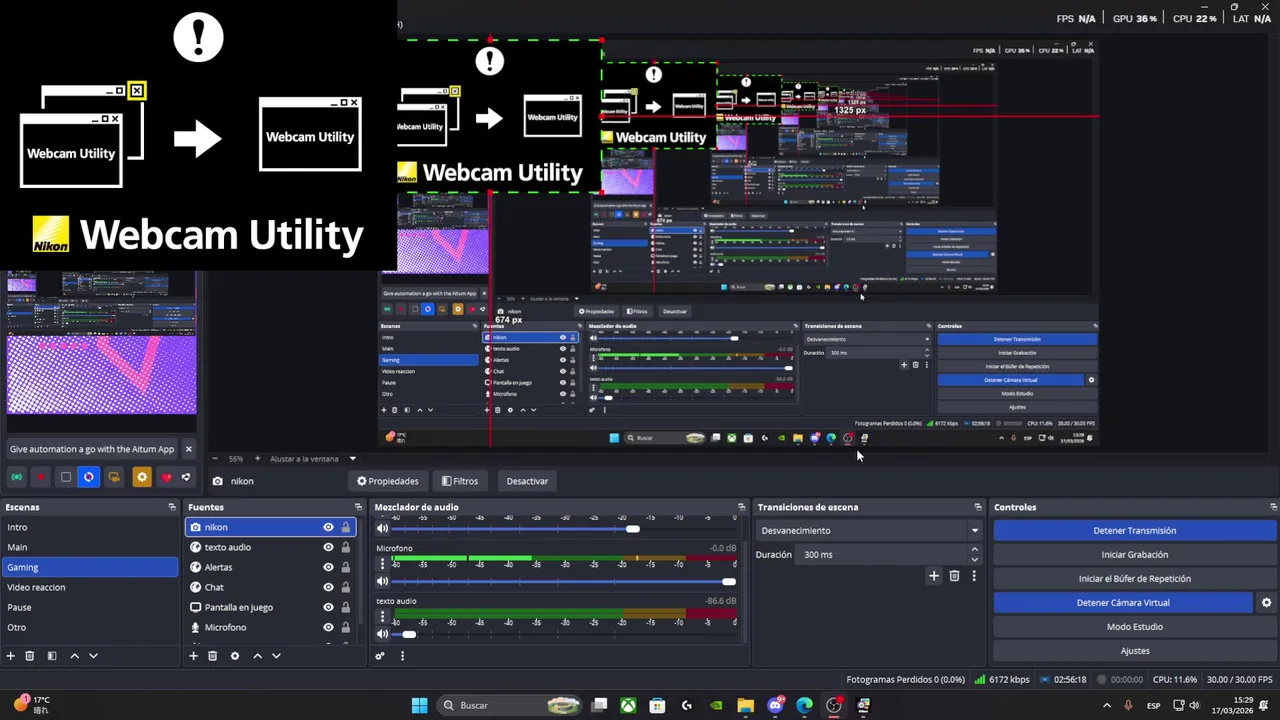1280x720 pixels.
Task: Open Ajustes in Controles panel
Action: pos(1135,651)
